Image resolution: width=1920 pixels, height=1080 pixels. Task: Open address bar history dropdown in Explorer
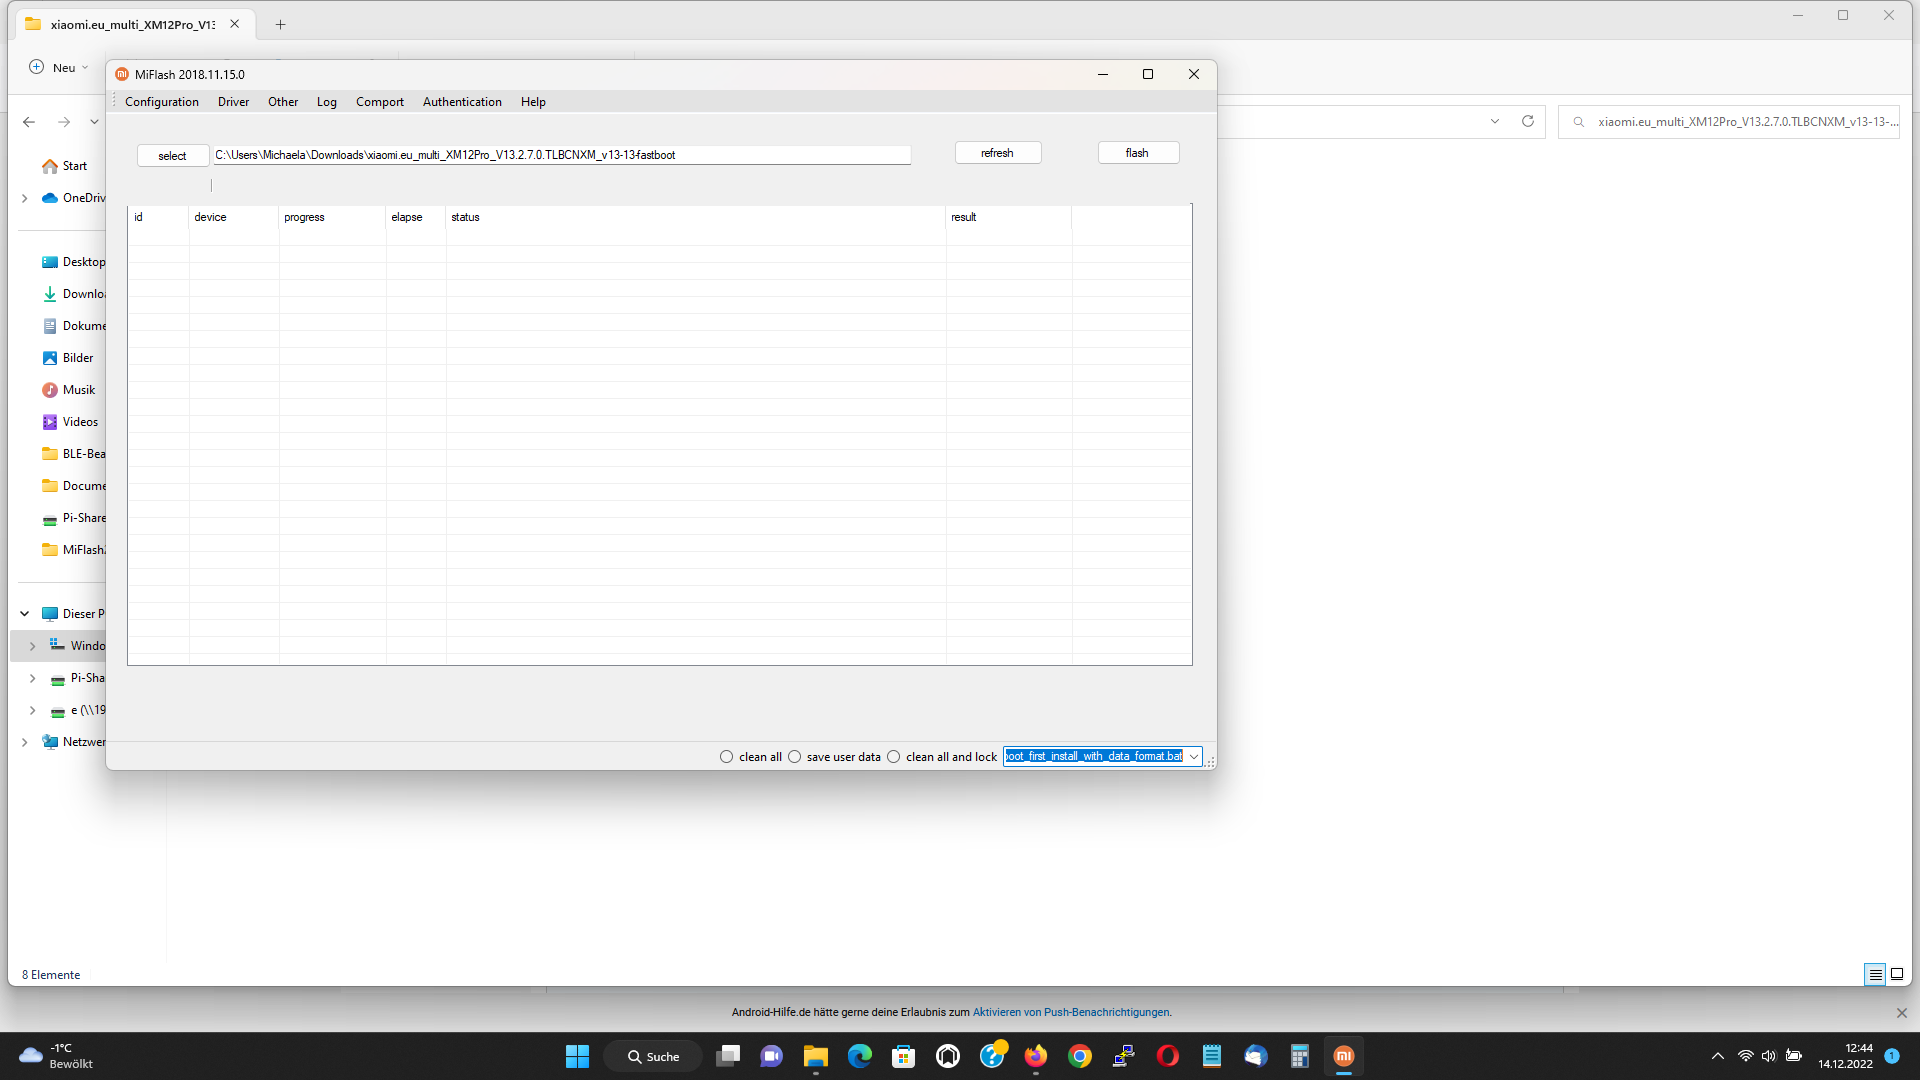1495,122
